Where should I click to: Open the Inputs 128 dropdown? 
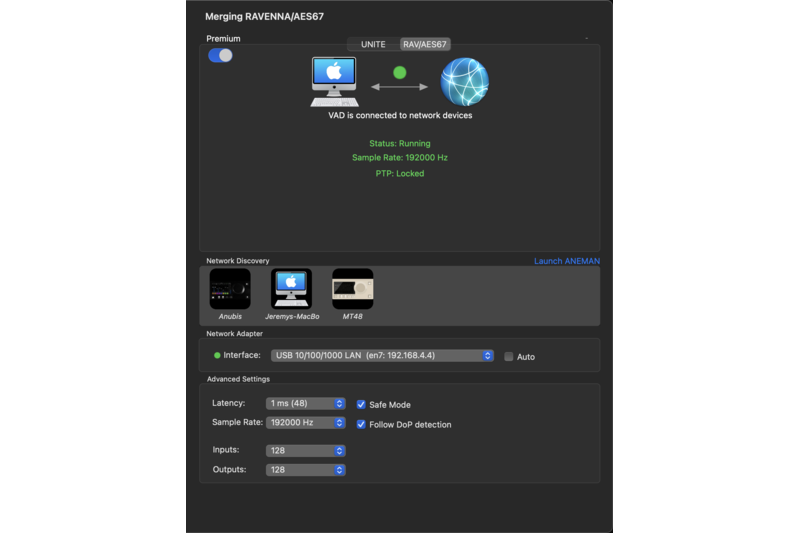pyautogui.click(x=306, y=451)
